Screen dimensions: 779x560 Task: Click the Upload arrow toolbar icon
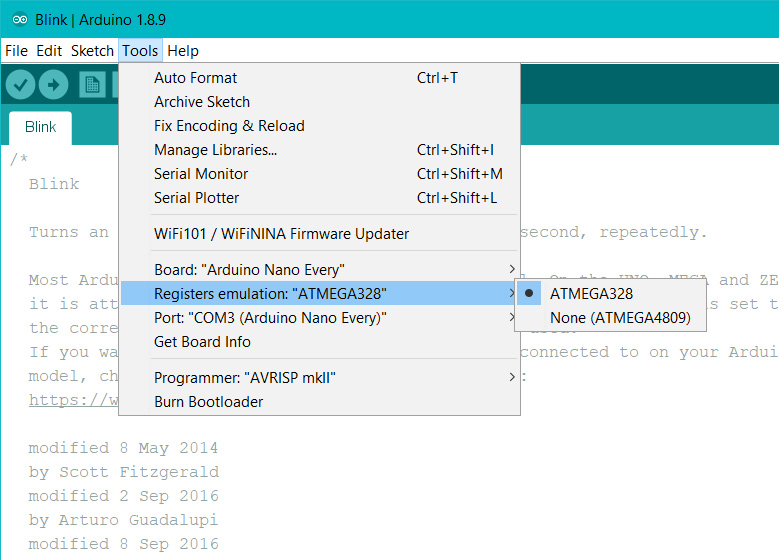54,84
